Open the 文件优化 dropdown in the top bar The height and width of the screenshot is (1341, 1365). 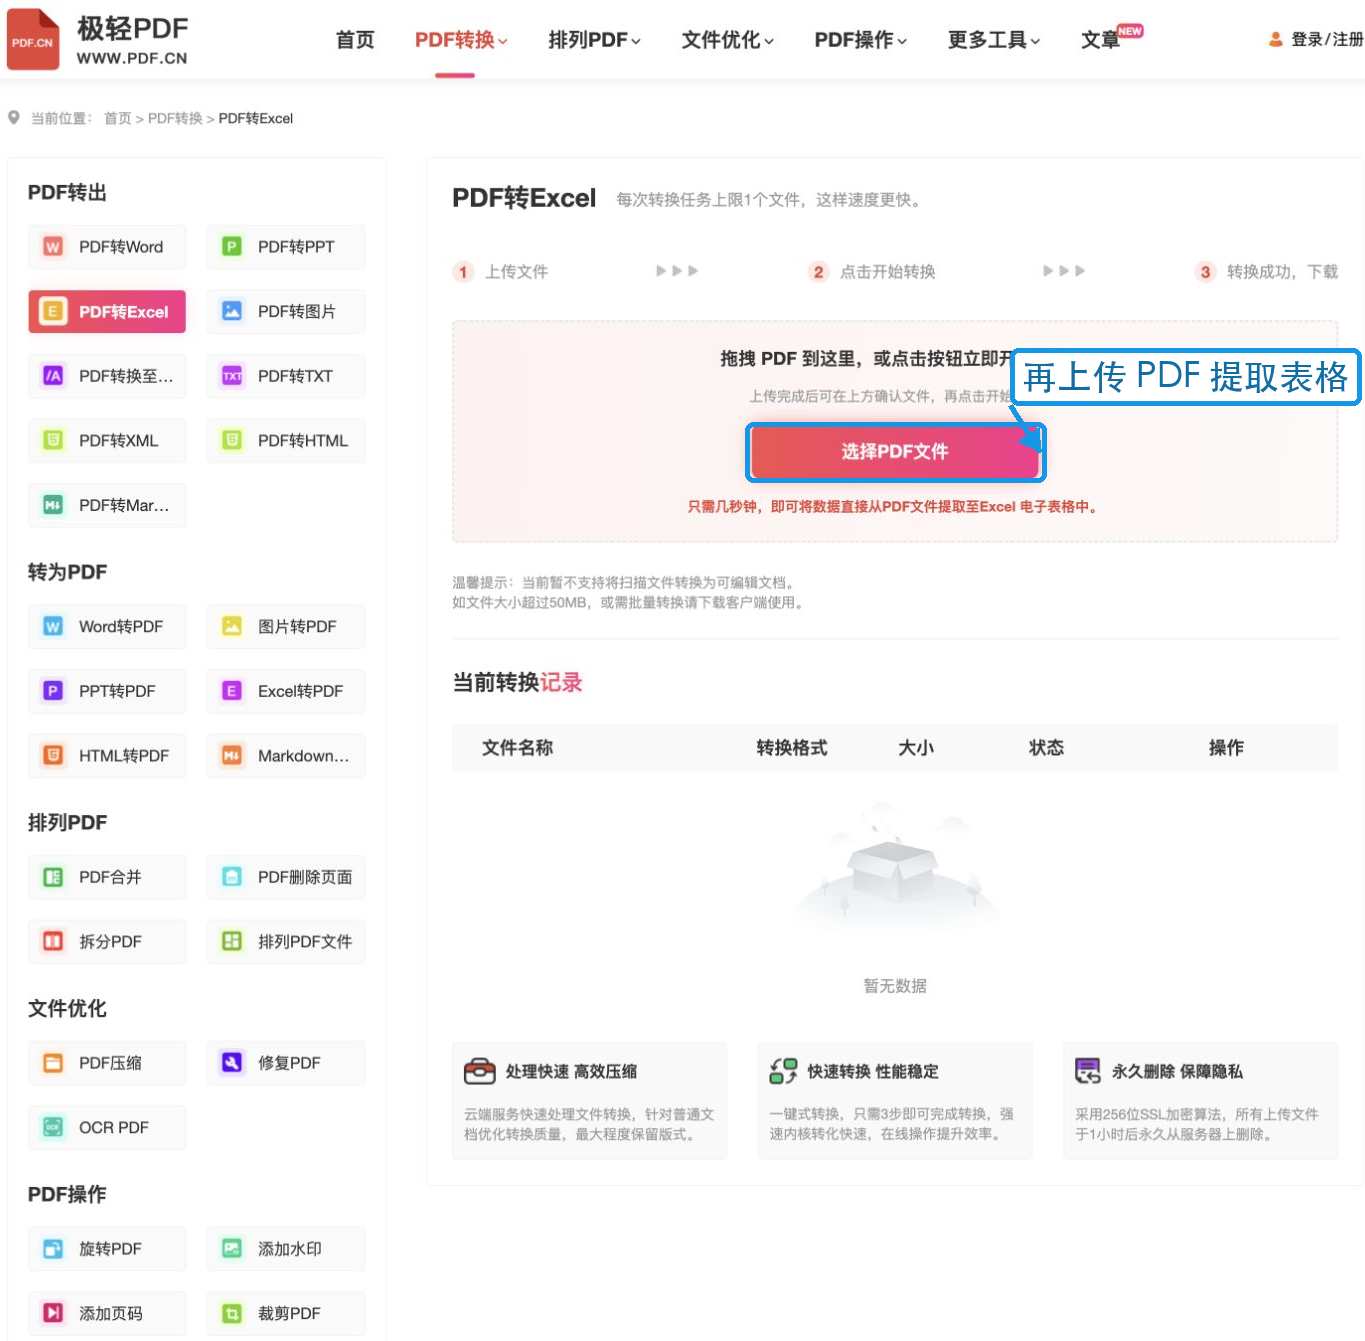(x=727, y=40)
